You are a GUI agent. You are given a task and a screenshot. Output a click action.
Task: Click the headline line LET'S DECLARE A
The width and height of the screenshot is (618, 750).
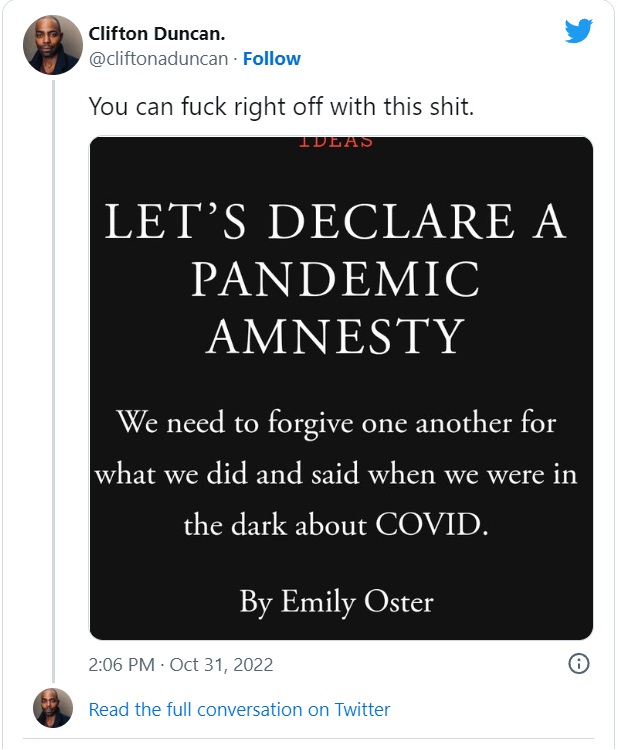[x=336, y=222]
